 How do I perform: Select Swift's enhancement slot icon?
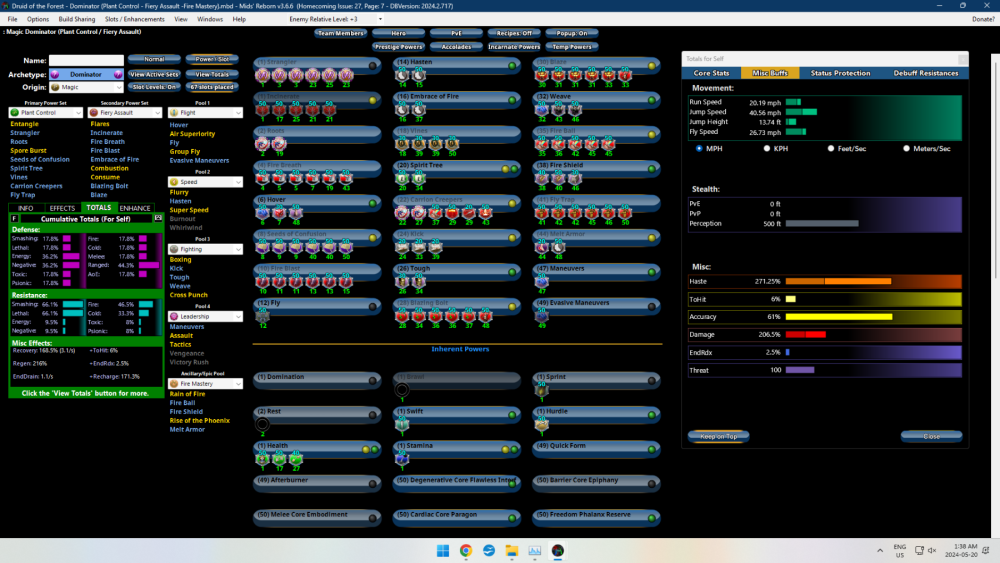tap(402, 424)
